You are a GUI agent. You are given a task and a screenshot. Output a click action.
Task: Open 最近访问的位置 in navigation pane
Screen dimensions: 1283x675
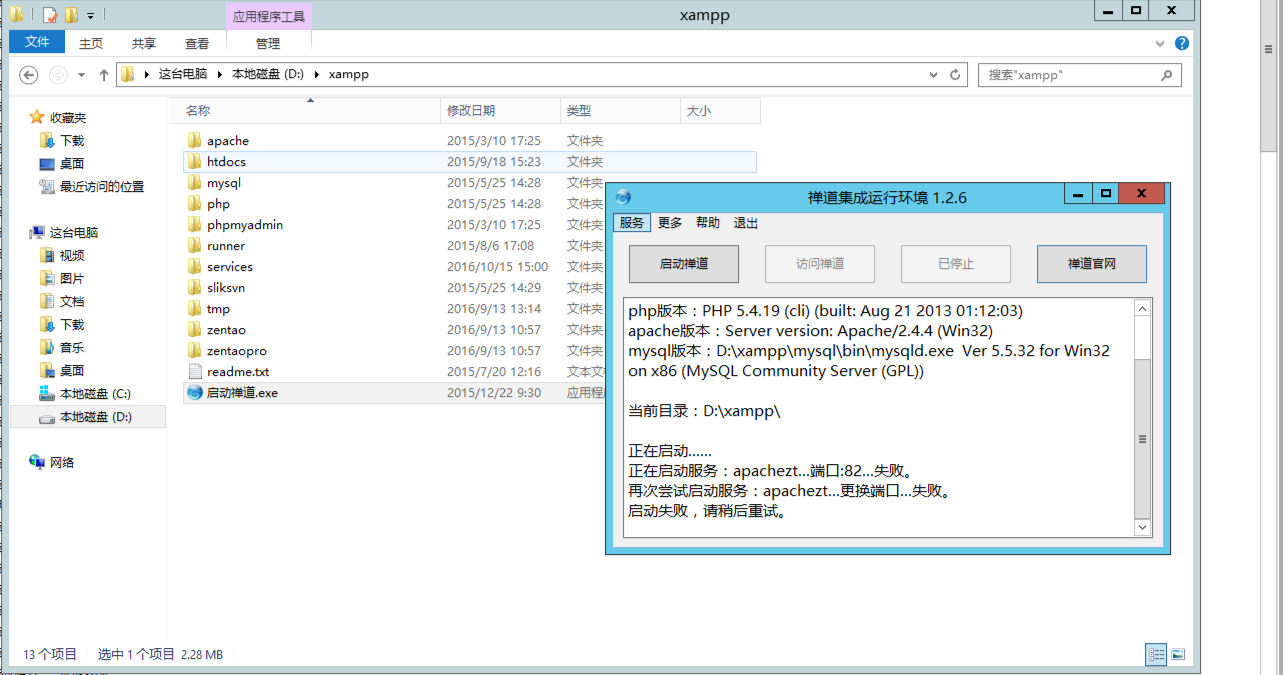pos(101,187)
